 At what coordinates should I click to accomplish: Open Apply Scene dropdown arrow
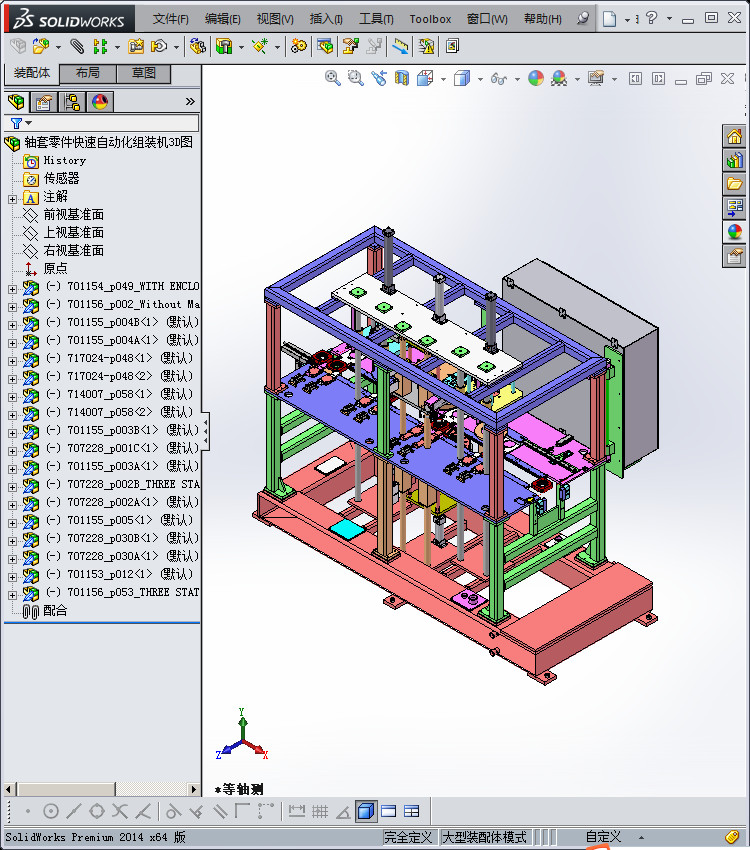tap(577, 79)
